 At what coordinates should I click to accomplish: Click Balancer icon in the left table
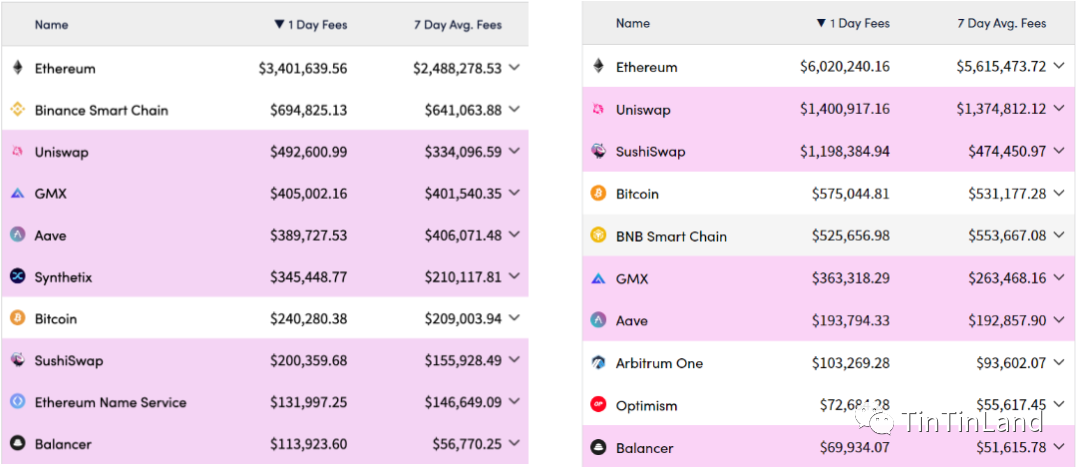17,443
